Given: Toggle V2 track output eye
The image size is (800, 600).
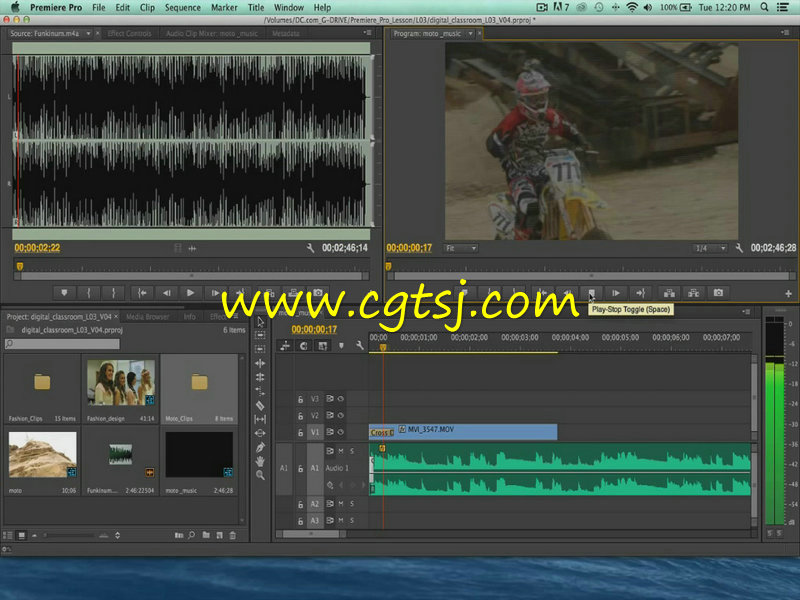Looking at the screenshot, I should pos(340,415).
